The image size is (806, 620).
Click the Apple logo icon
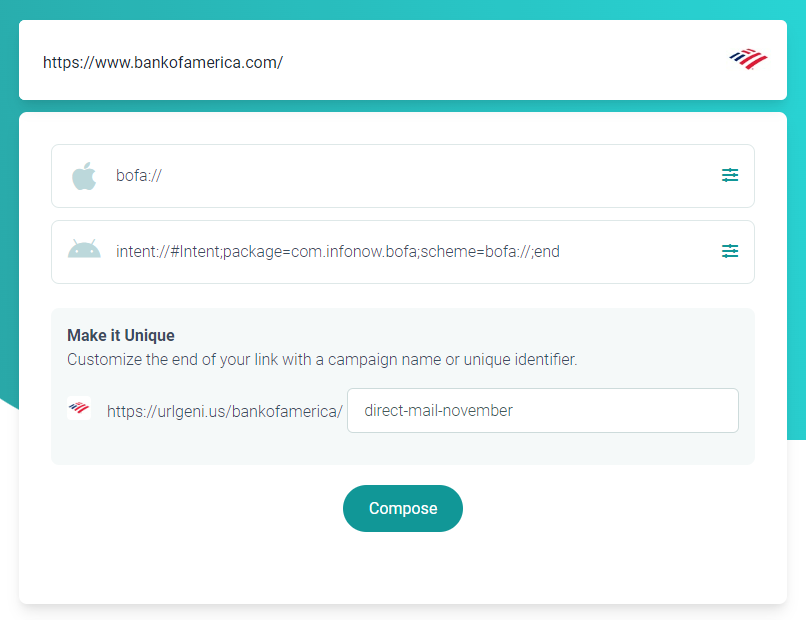click(x=84, y=176)
